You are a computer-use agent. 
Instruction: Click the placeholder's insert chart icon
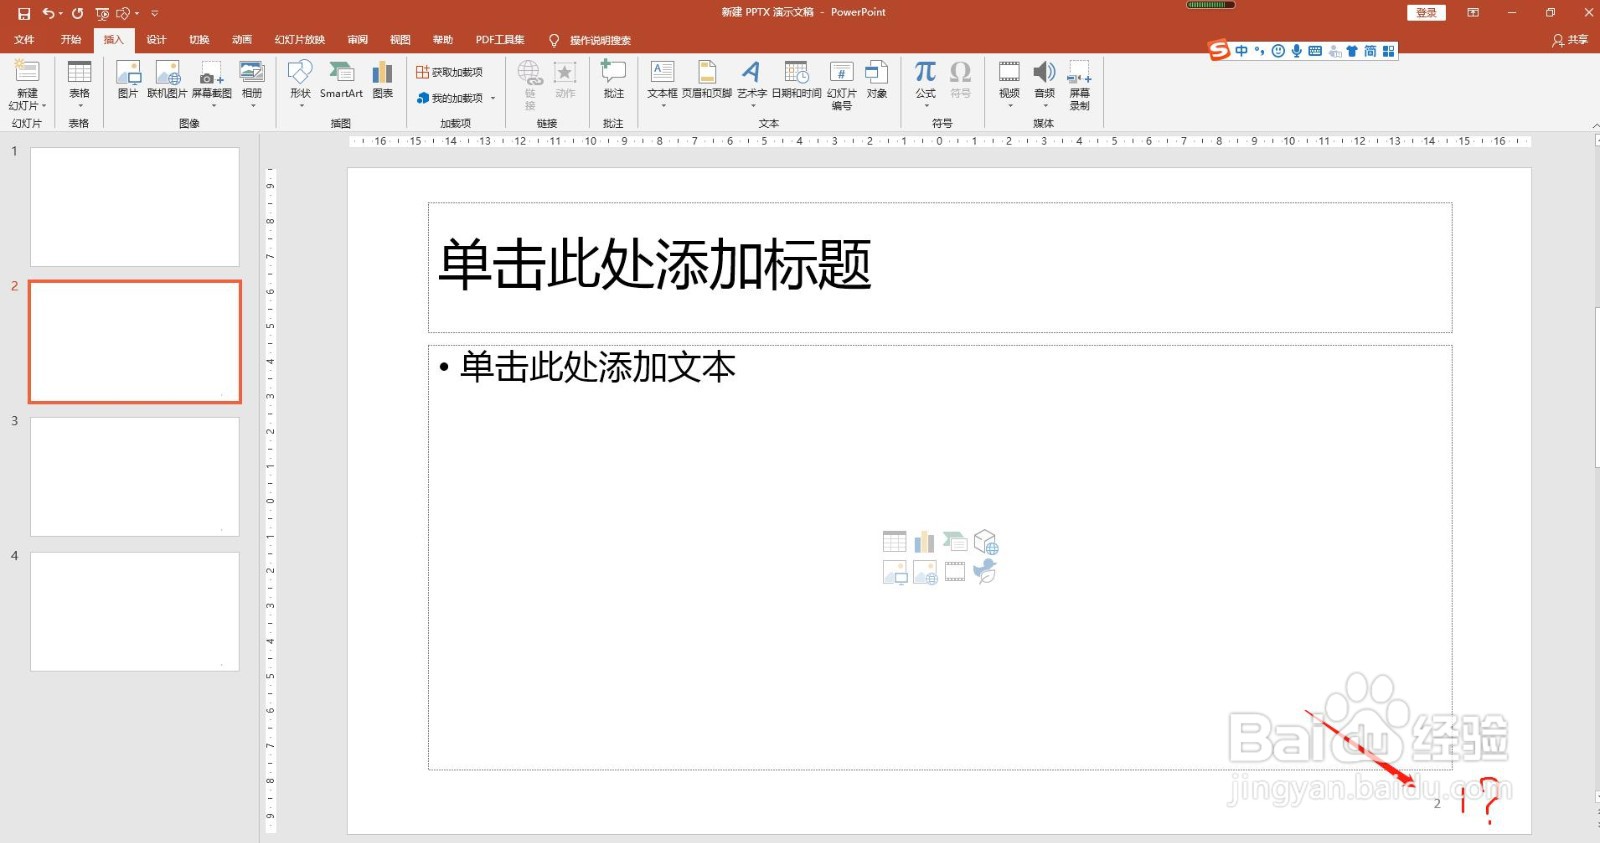(925, 542)
